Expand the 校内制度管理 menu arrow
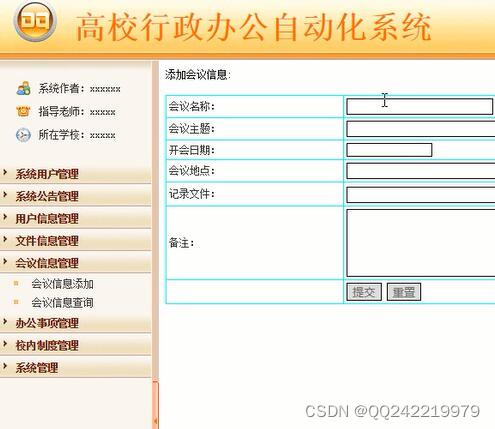The width and height of the screenshot is (495, 429). tap(5, 344)
